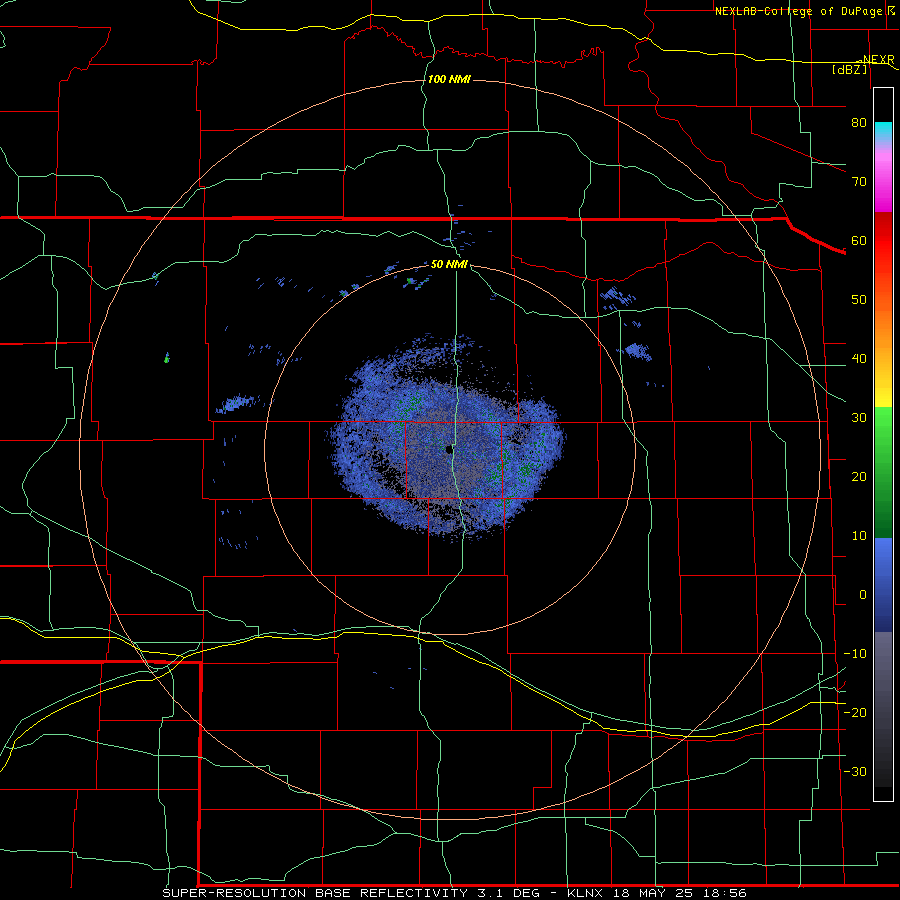The height and width of the screenshot is (900, 900).
Task: Click the 60 value on the dBZ scale
Action: tap(859, 240)
